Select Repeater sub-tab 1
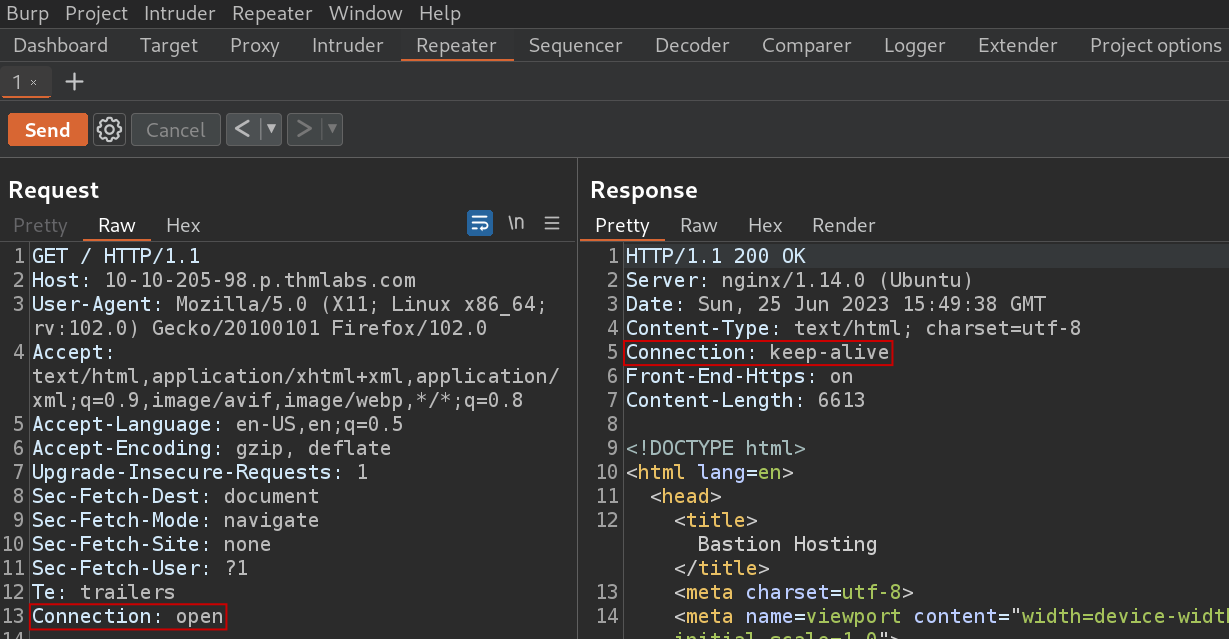1229x639 pixels. (17, 82)
